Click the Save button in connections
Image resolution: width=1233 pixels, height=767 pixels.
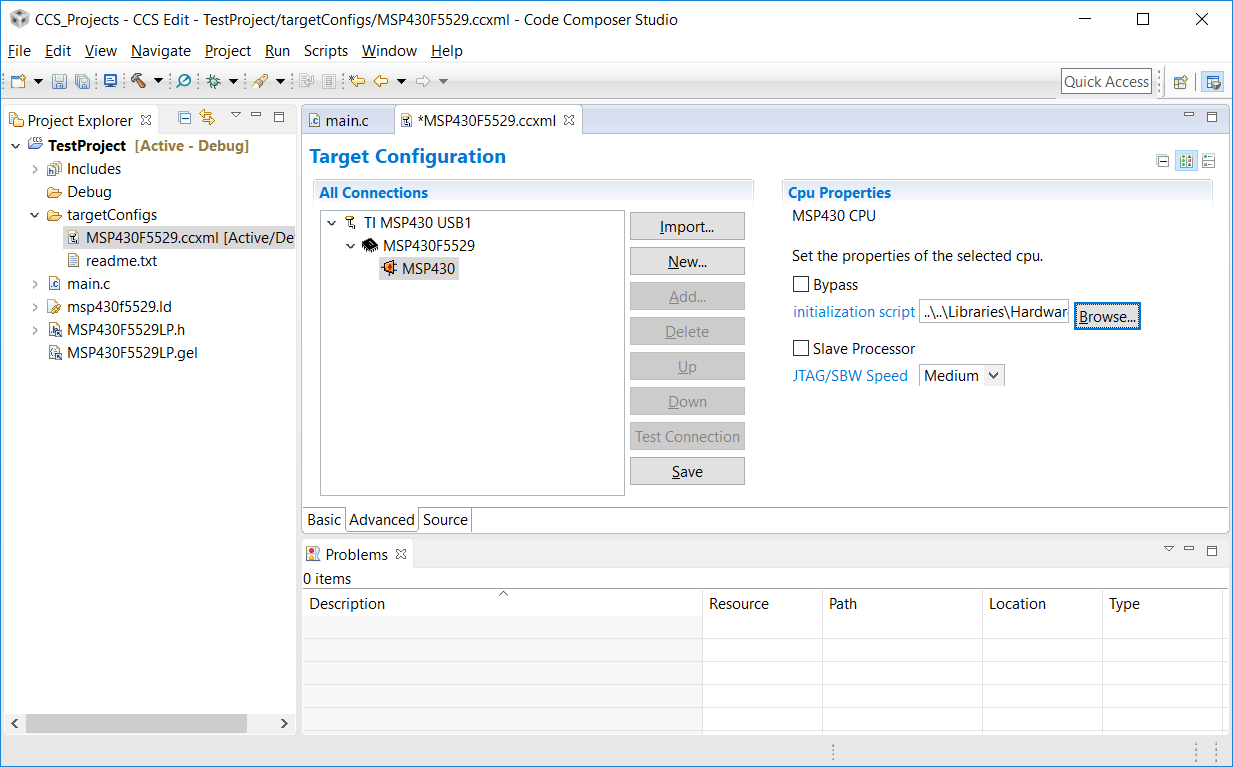tap(687, 472)
